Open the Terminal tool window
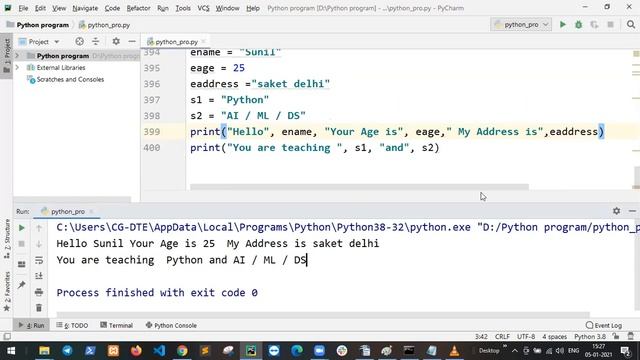 click(x=117, y=325)
